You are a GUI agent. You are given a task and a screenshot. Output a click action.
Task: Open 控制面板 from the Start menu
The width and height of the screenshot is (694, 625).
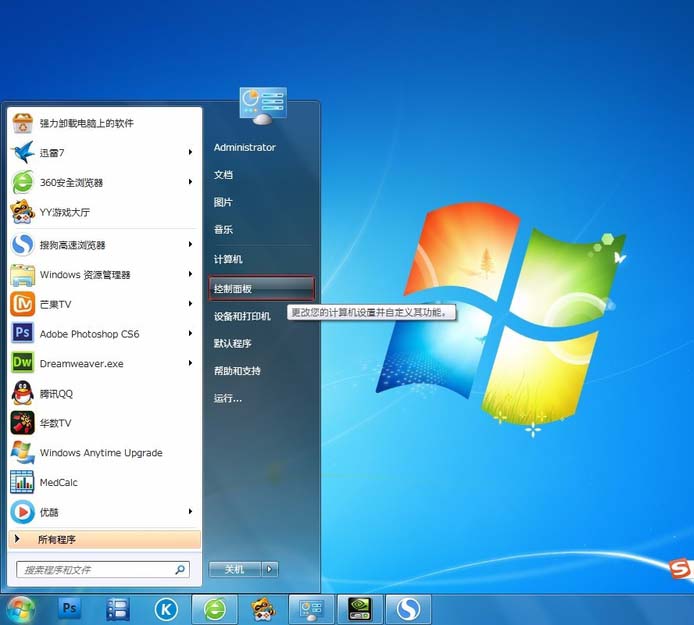(233, 289)
